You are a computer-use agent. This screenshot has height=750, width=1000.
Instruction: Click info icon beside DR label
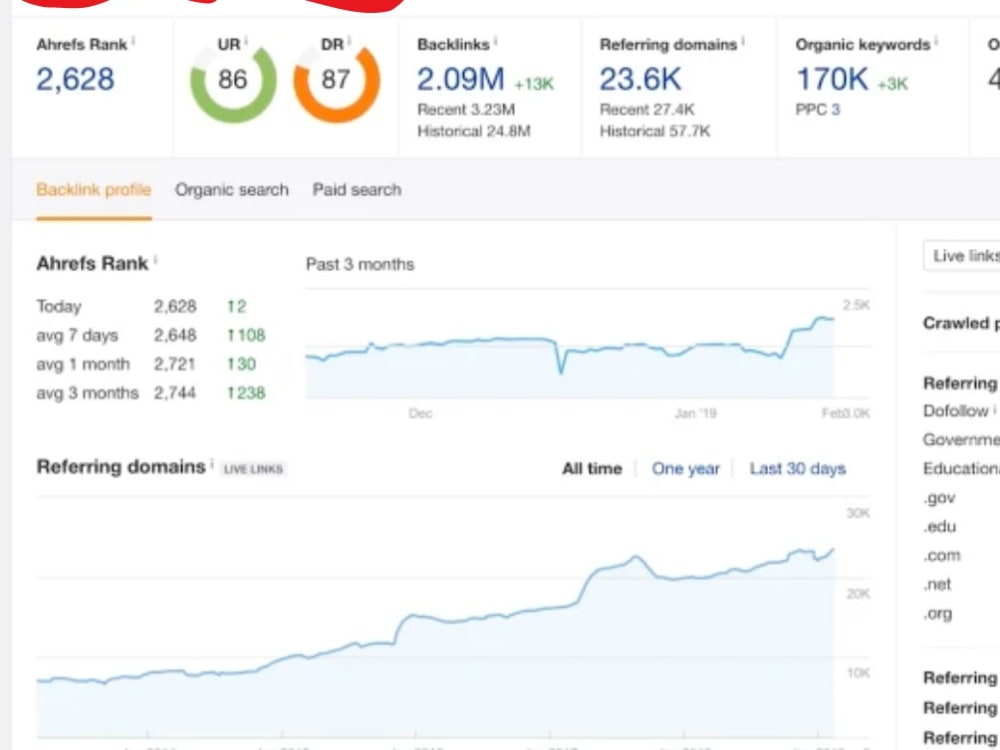click(349, 41)
